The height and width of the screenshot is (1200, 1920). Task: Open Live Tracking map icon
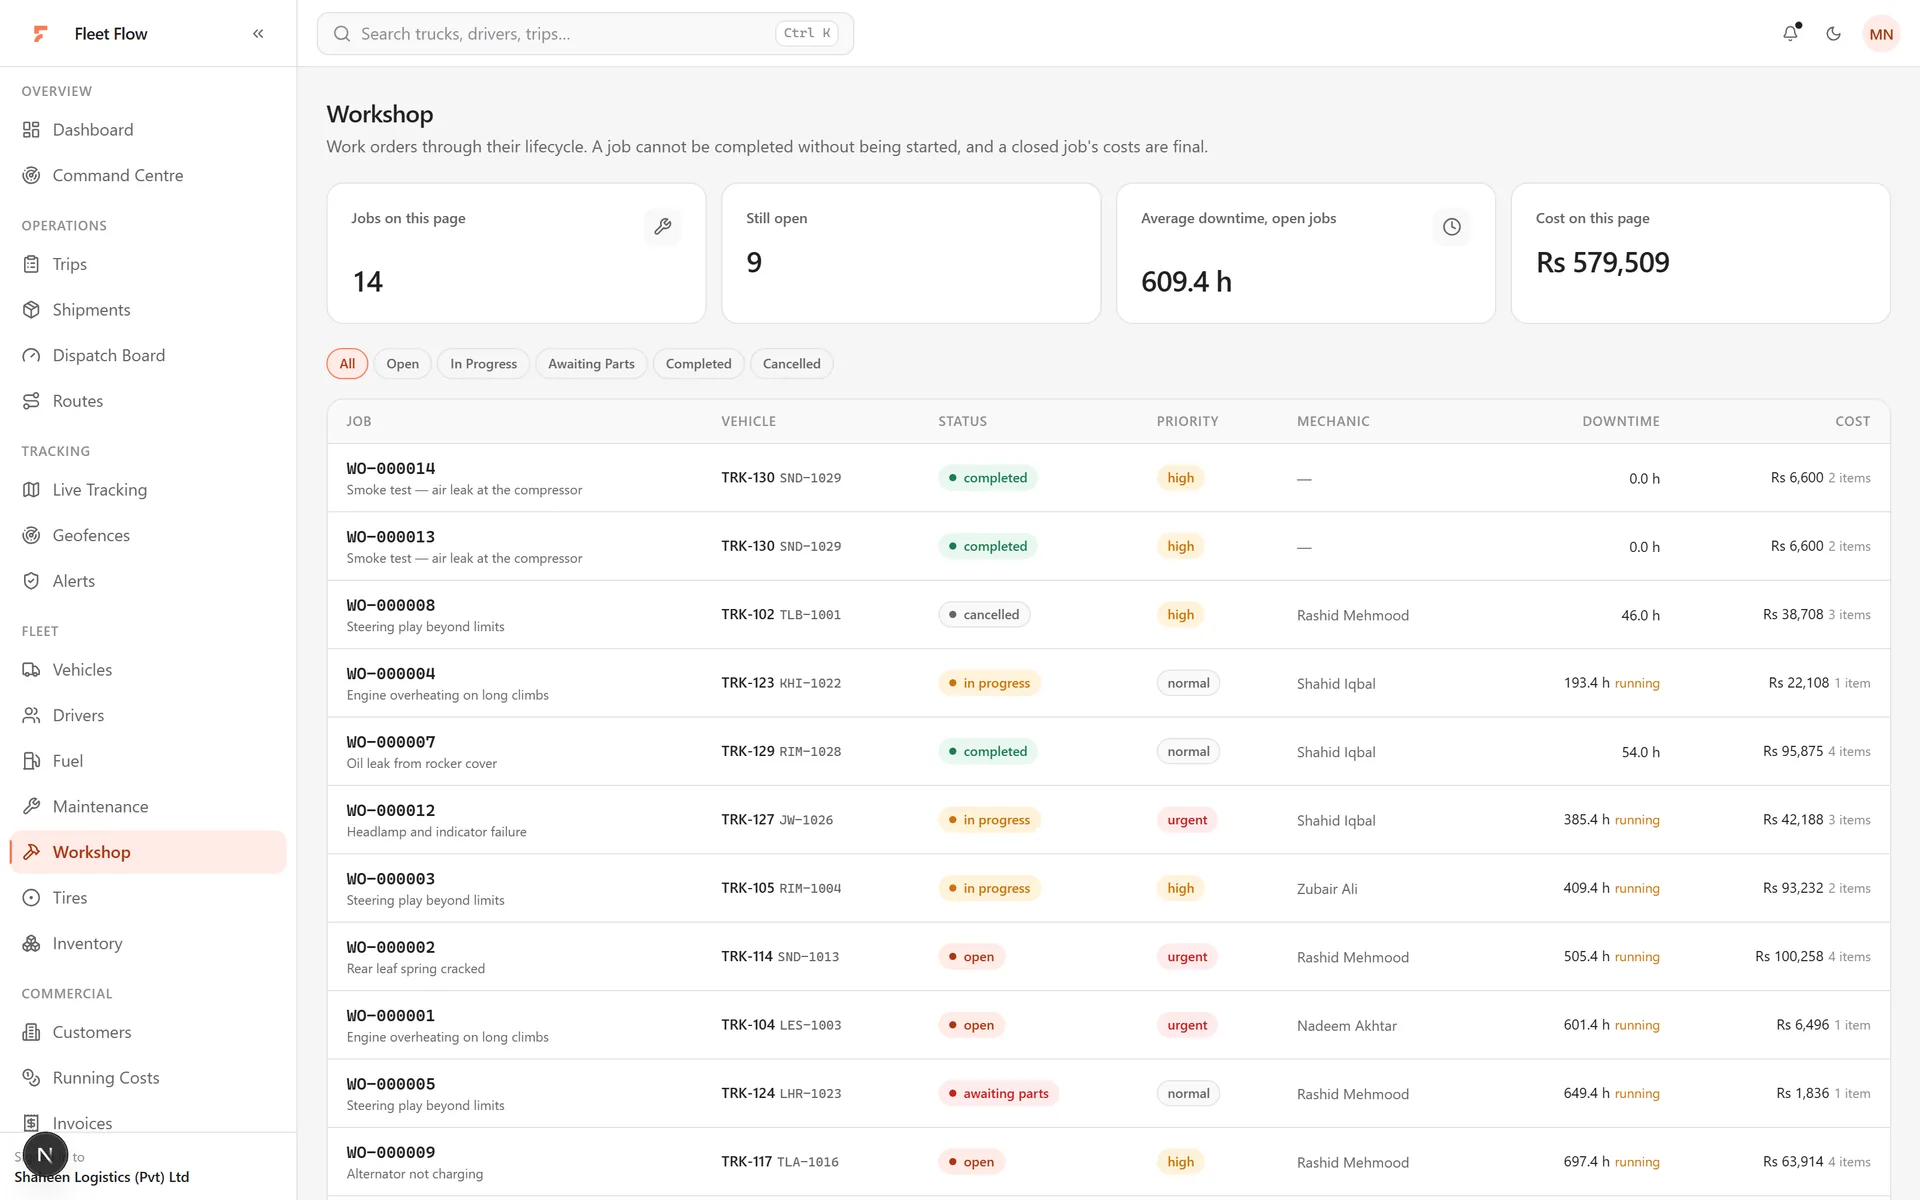pos(32,490)
